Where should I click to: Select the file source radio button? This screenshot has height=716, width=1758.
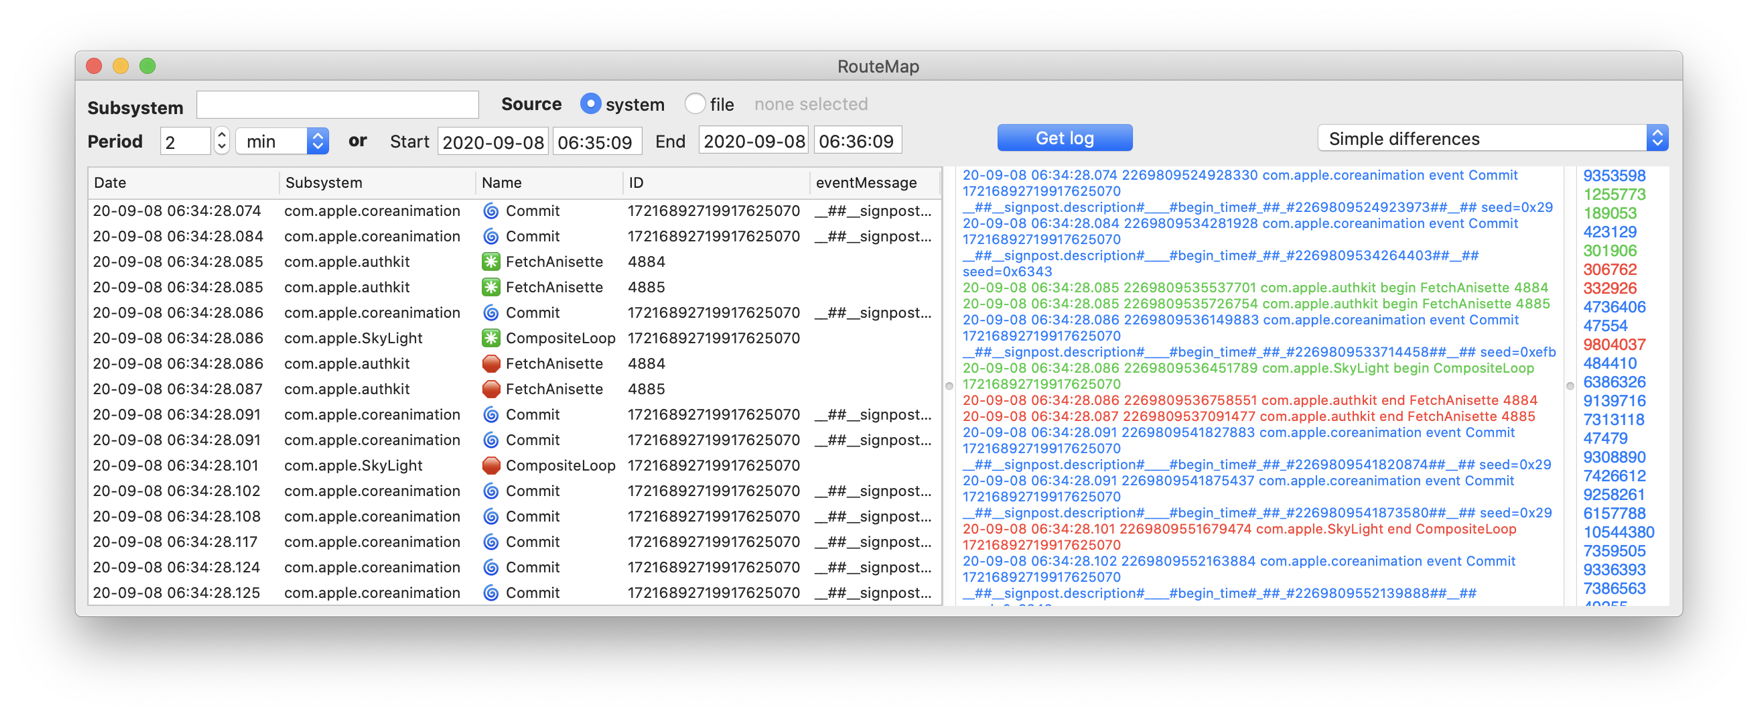coord(695,104)
